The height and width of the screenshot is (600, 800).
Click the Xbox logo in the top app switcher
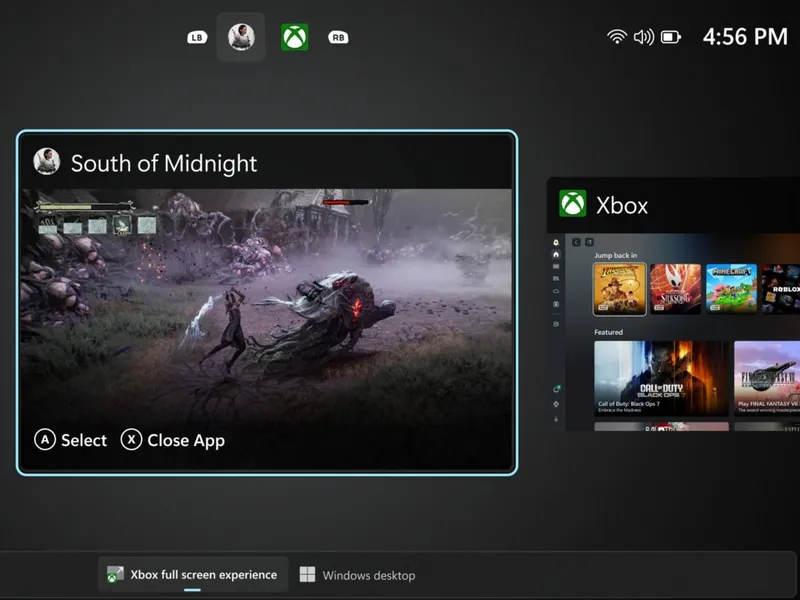point(293,37)
